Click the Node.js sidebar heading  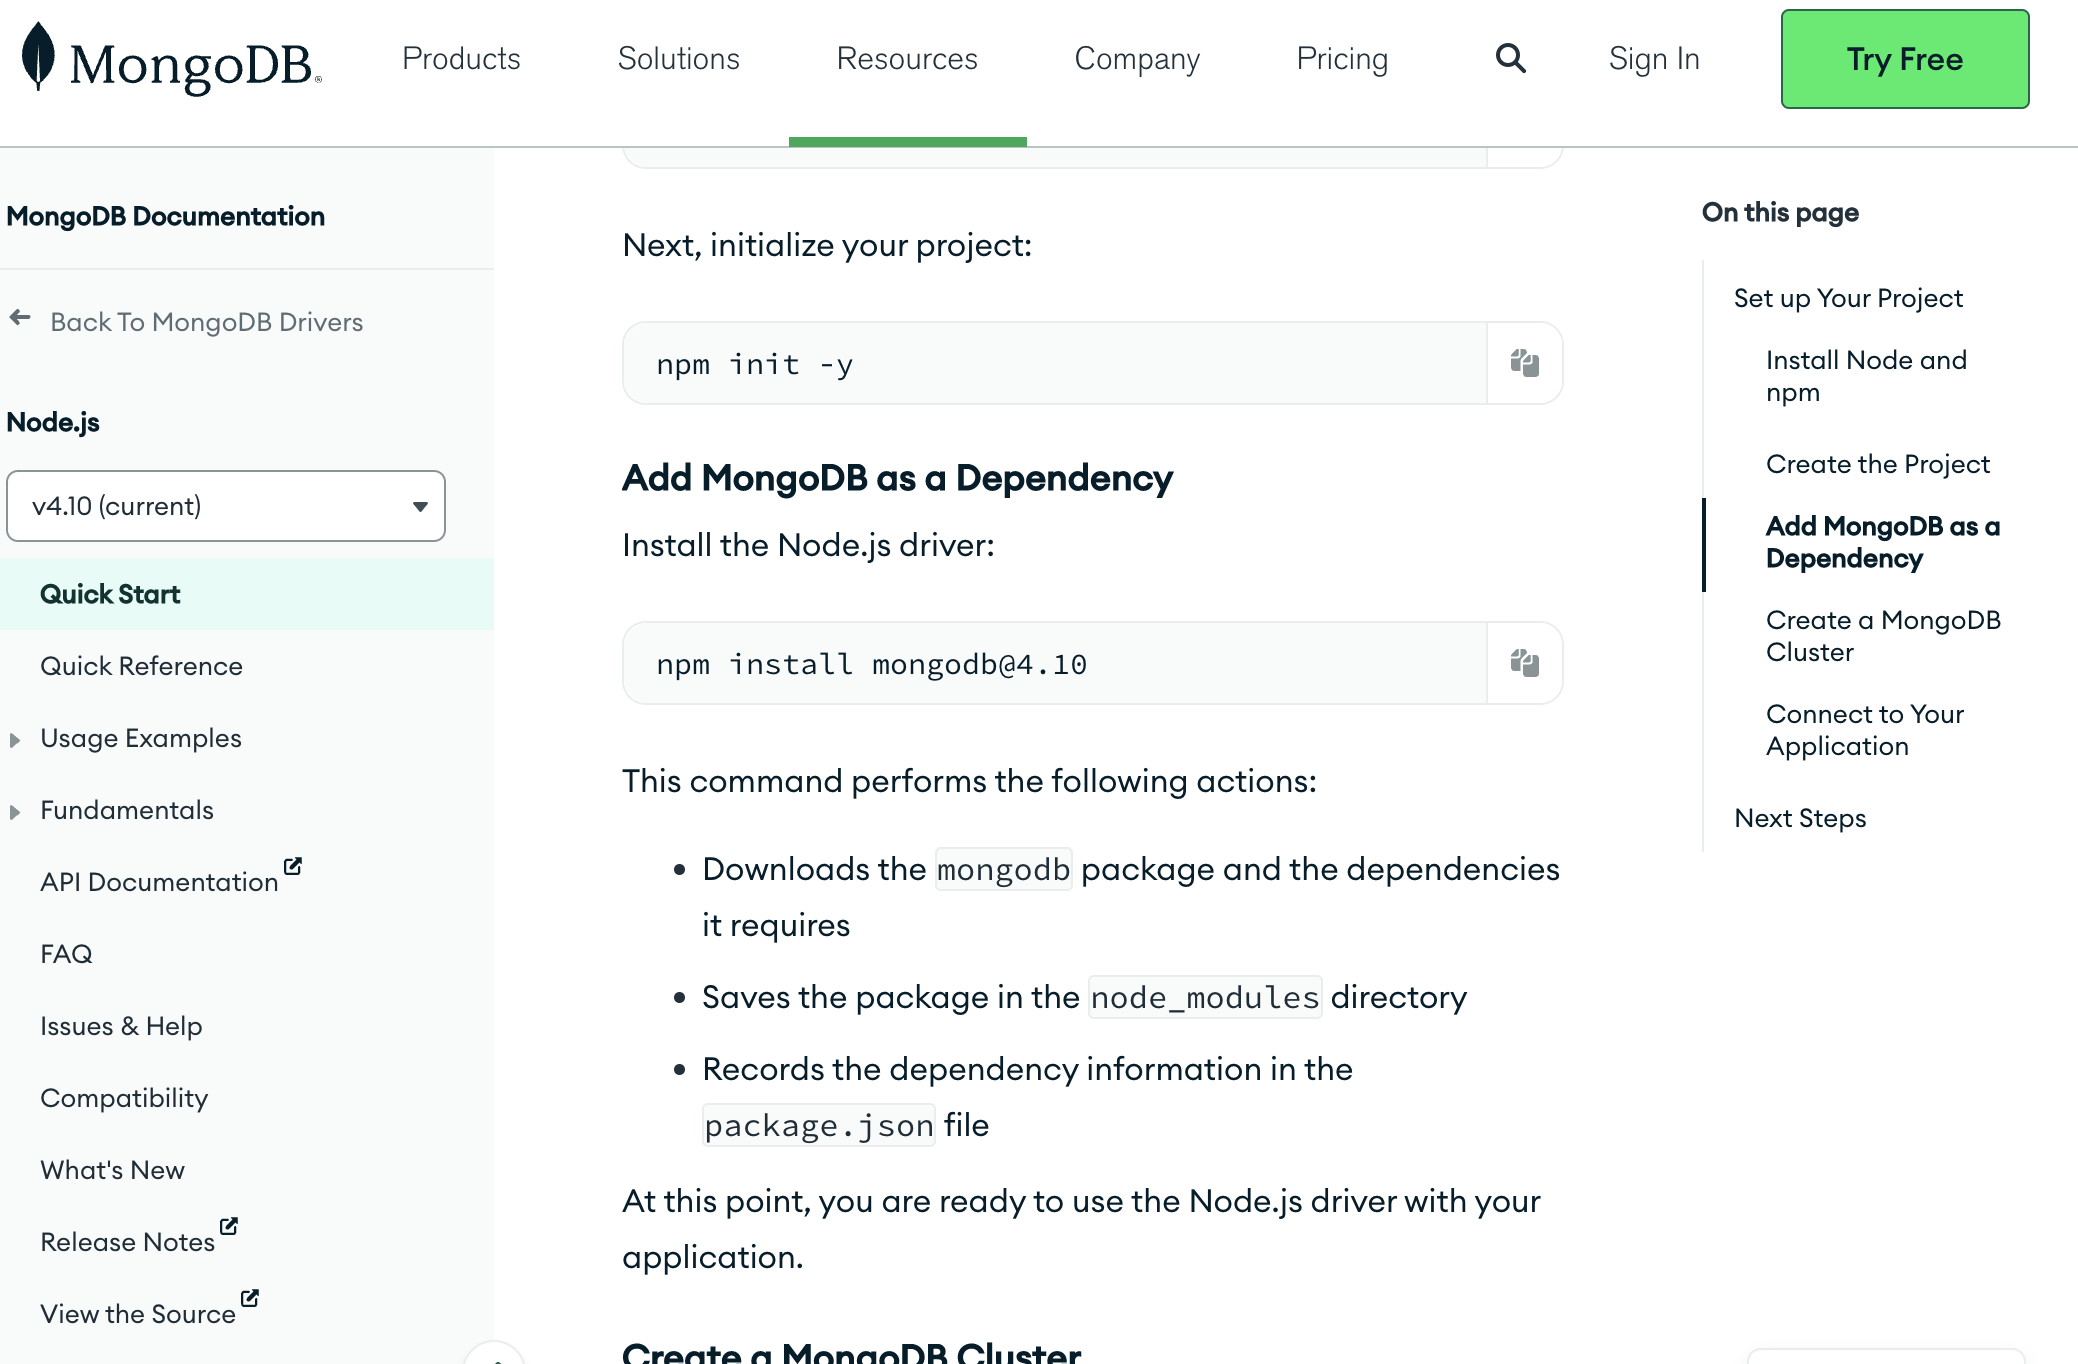pos(53,422)
